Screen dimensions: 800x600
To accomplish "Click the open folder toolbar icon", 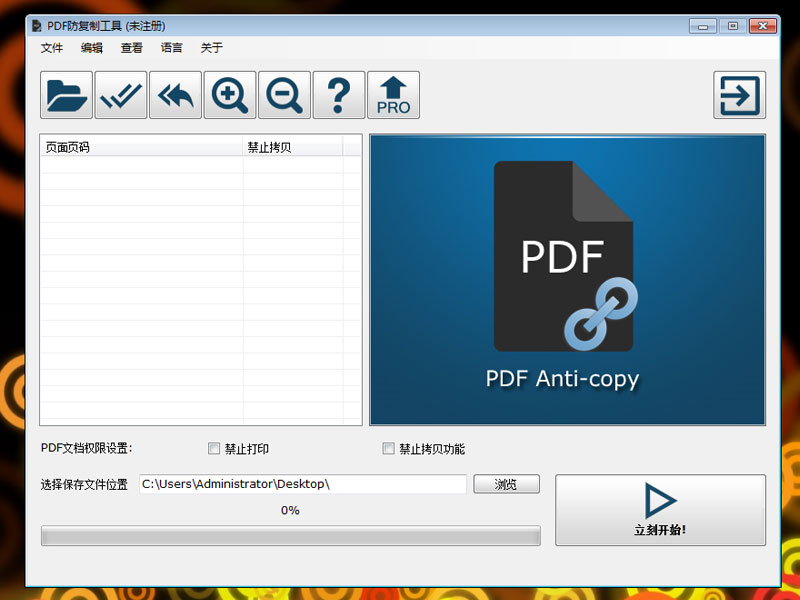I will pyautogui.click(x=67, y=96).
